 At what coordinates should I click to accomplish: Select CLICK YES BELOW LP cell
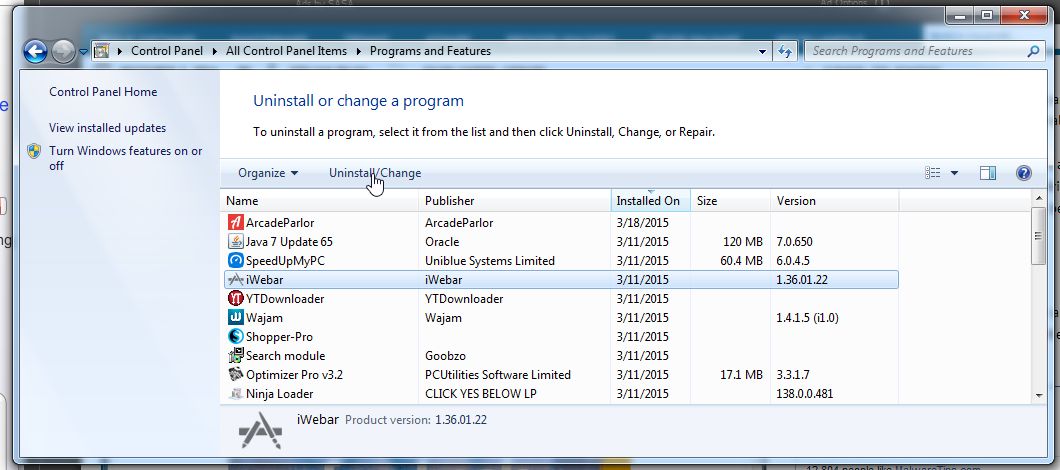tap(481, 393)
